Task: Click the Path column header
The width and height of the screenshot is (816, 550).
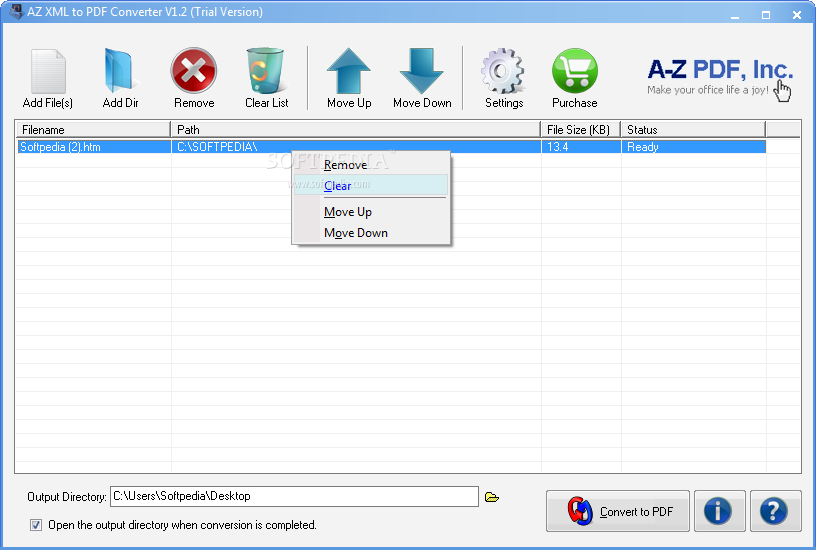Action: [355, 130]
